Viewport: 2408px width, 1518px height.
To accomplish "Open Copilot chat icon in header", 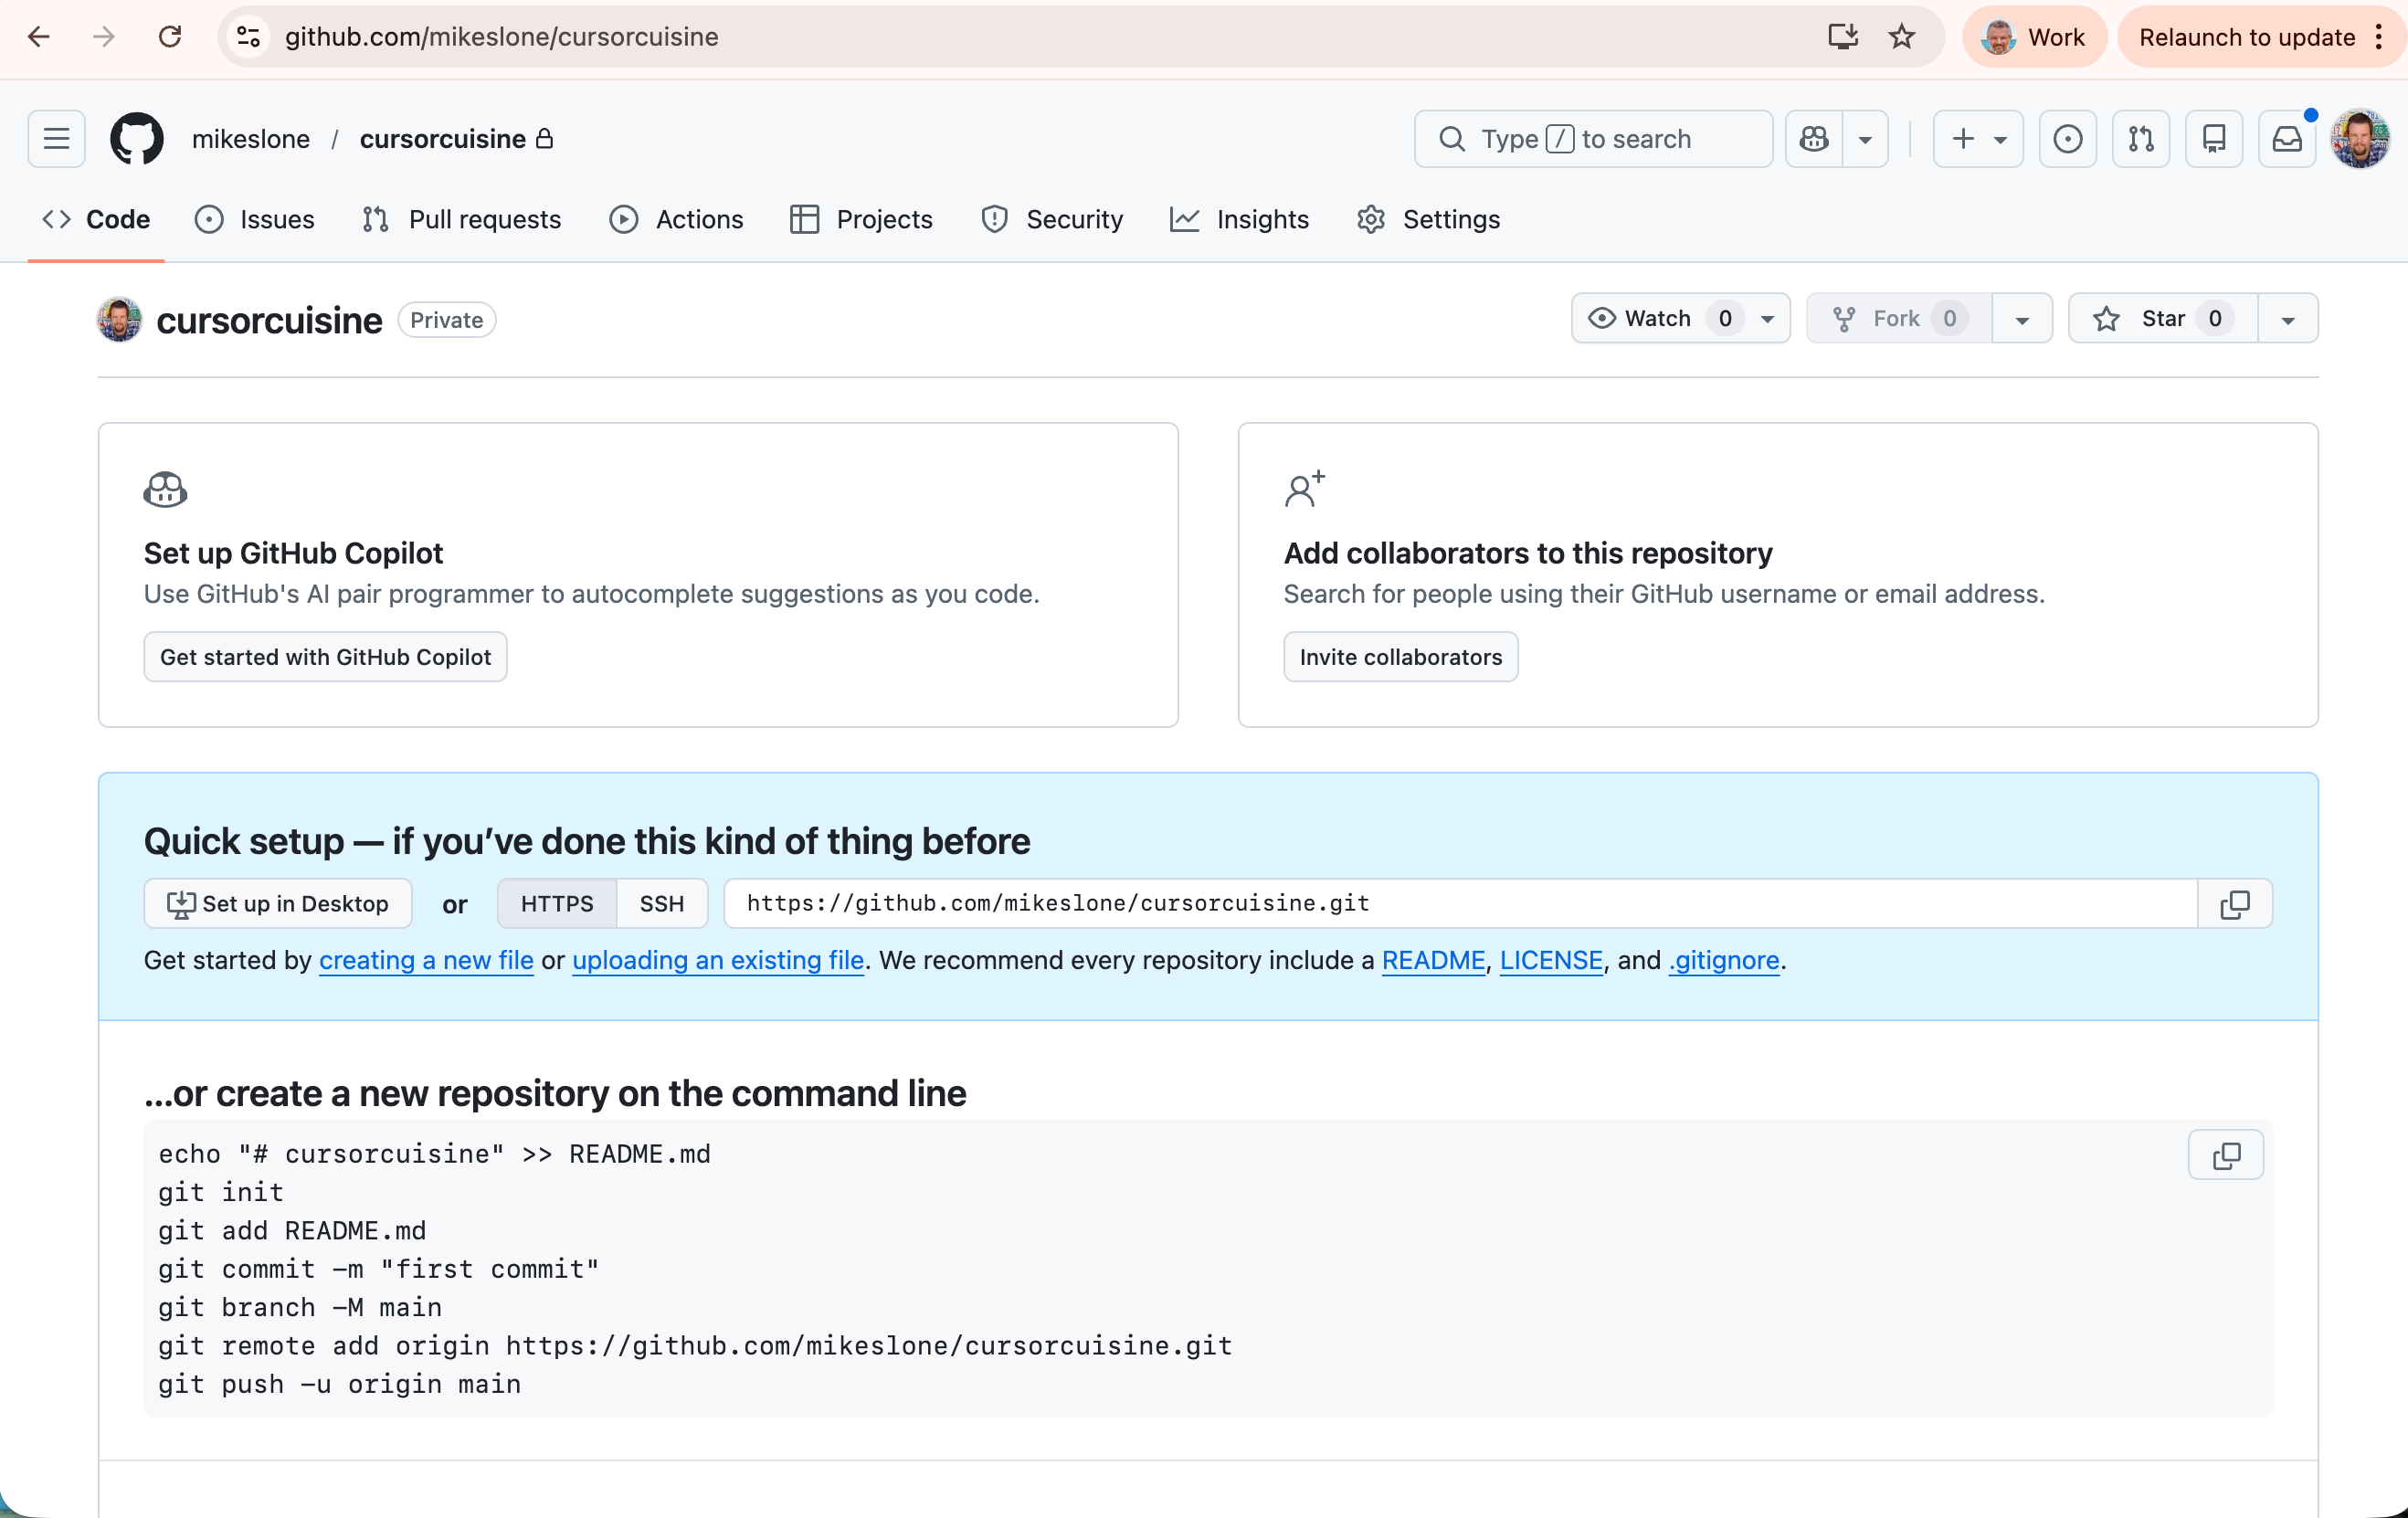I will (x=1814, y=139).
